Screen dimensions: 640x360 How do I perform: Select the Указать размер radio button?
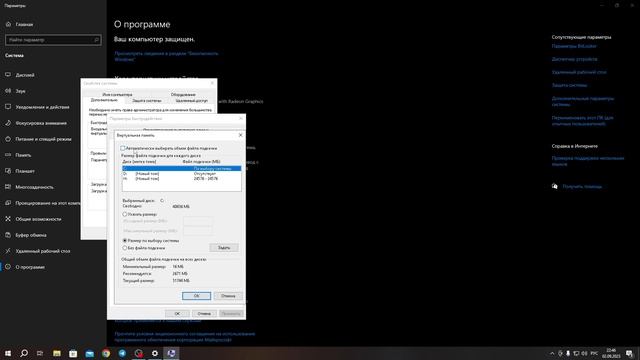click(x=125, y=214)
